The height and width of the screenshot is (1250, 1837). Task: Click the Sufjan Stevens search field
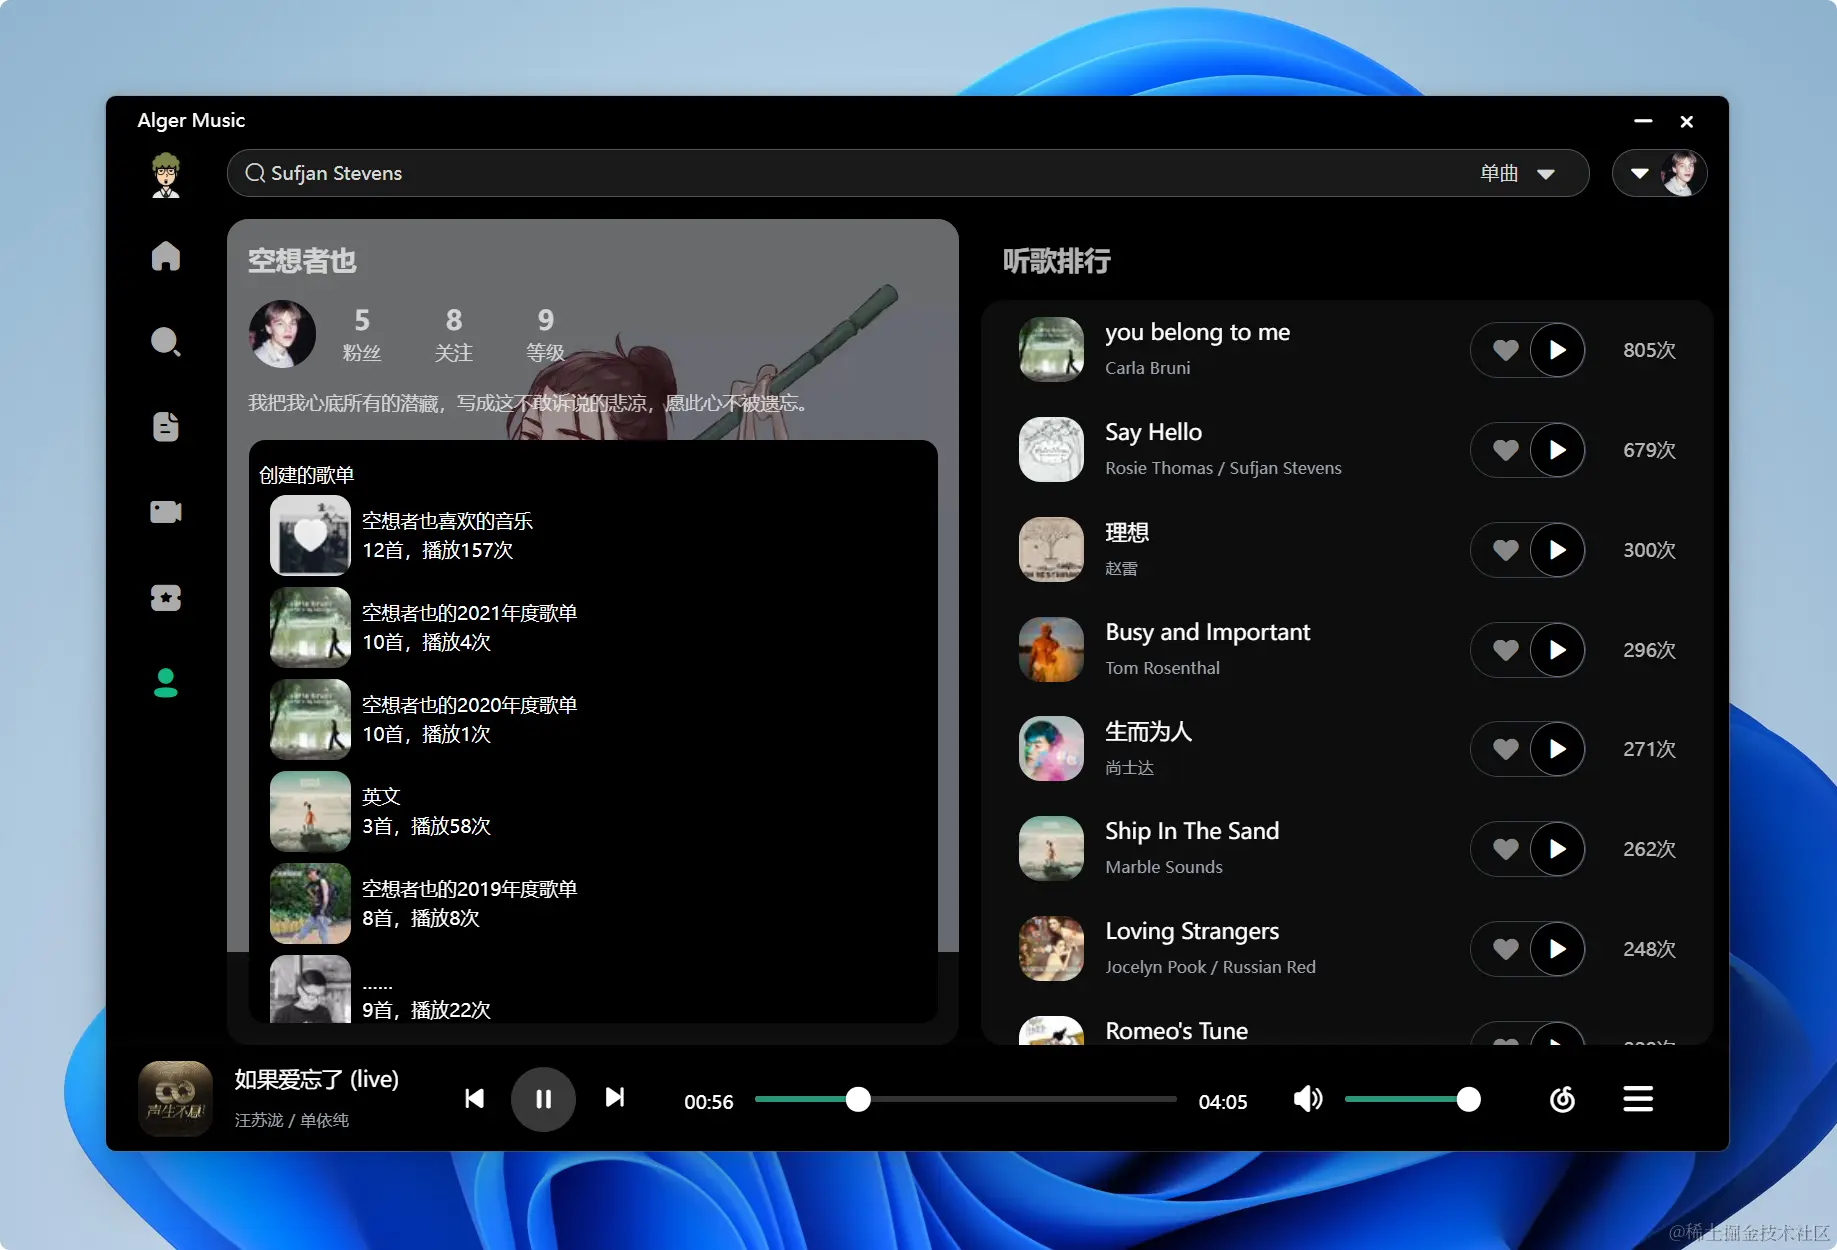(x=907, y=173)
